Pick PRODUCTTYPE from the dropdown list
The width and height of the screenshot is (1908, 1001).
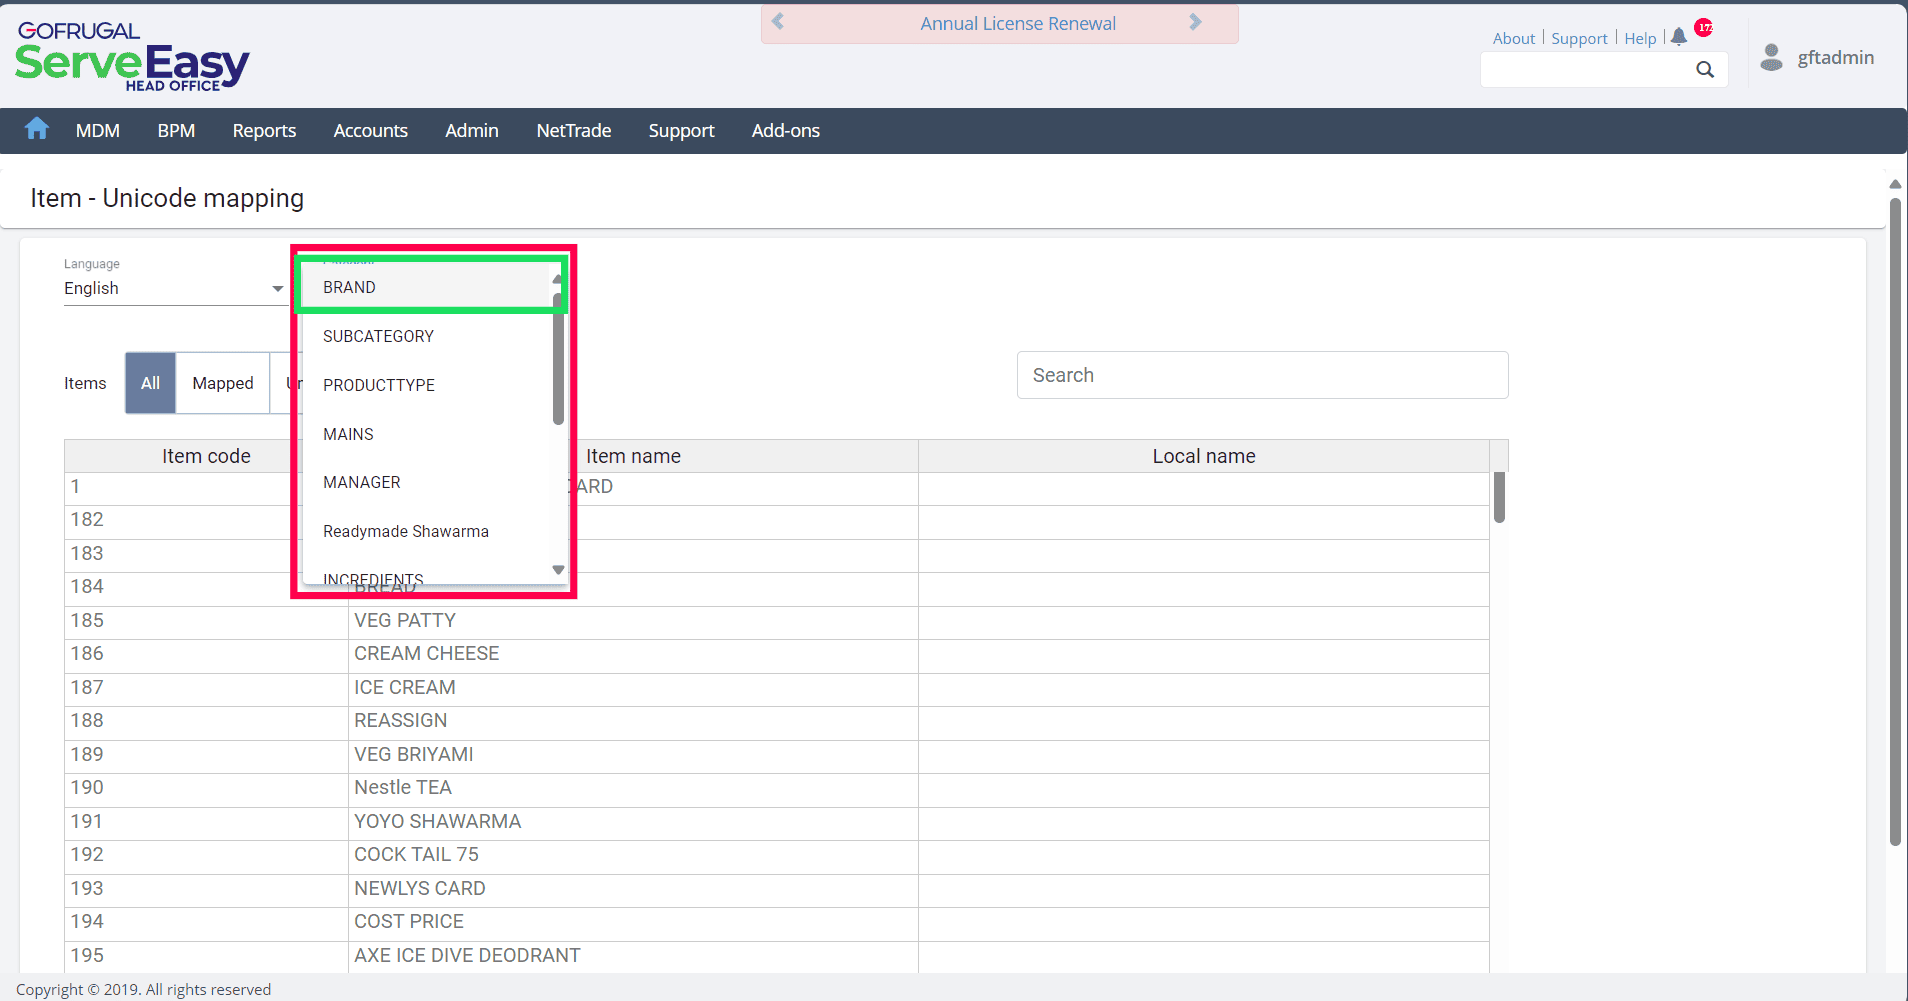pos(427,385)
